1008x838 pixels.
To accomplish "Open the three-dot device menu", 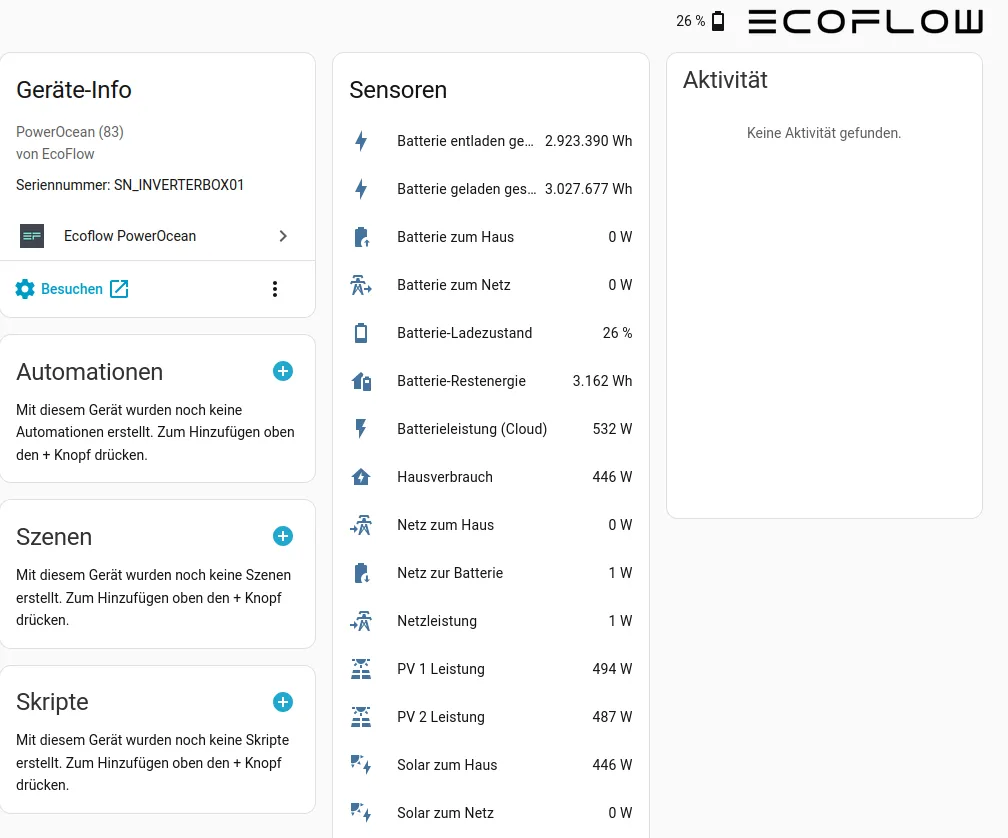I will (x=275, y=289).
